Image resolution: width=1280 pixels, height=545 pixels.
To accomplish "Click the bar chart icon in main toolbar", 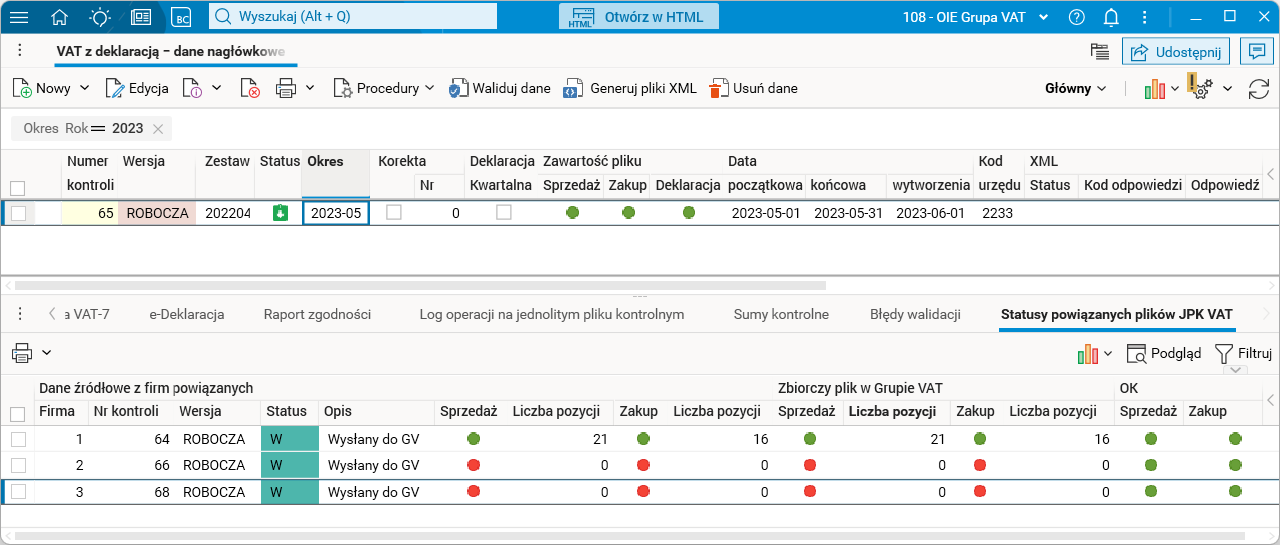I will (x=1155, y=88).
